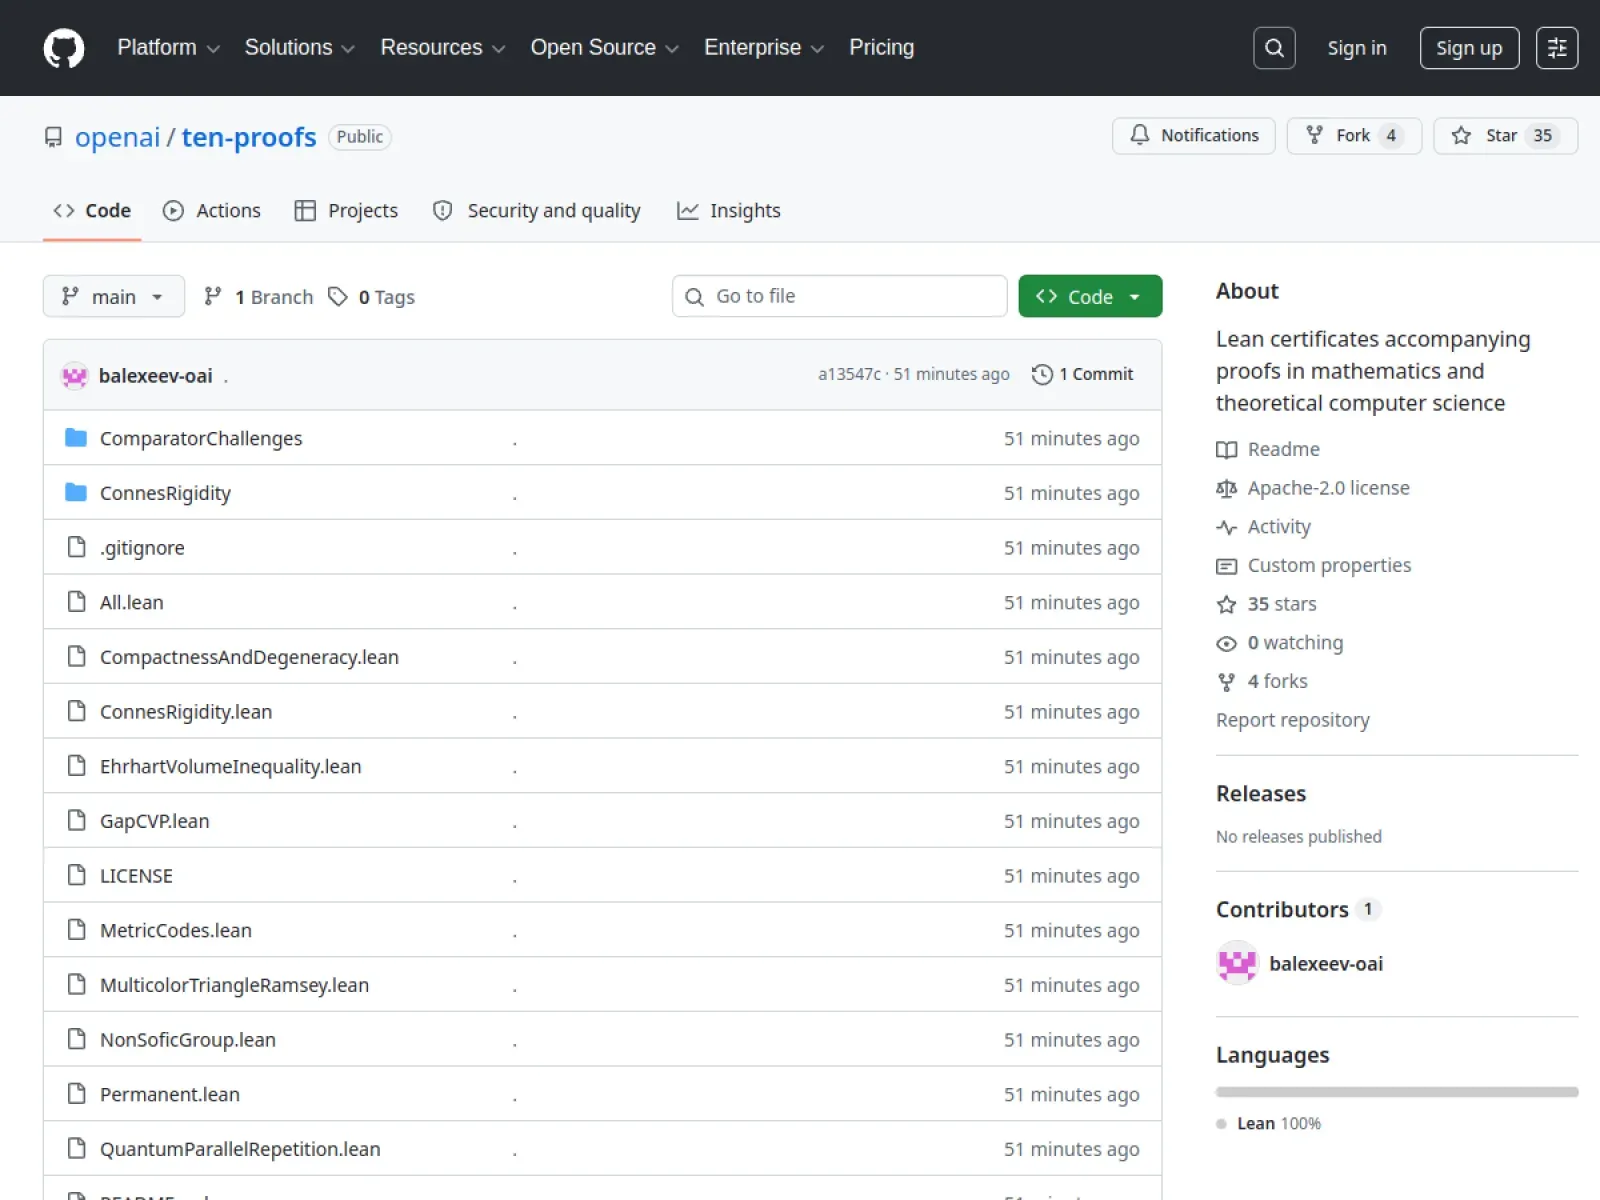Click balexeev-oai avatar under Contributors
Viewport: 1600px width, 1200px height.
[1237, 963]
